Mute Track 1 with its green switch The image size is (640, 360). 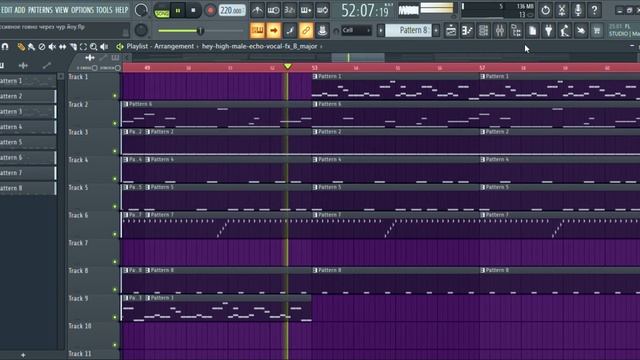click(115, 96)
